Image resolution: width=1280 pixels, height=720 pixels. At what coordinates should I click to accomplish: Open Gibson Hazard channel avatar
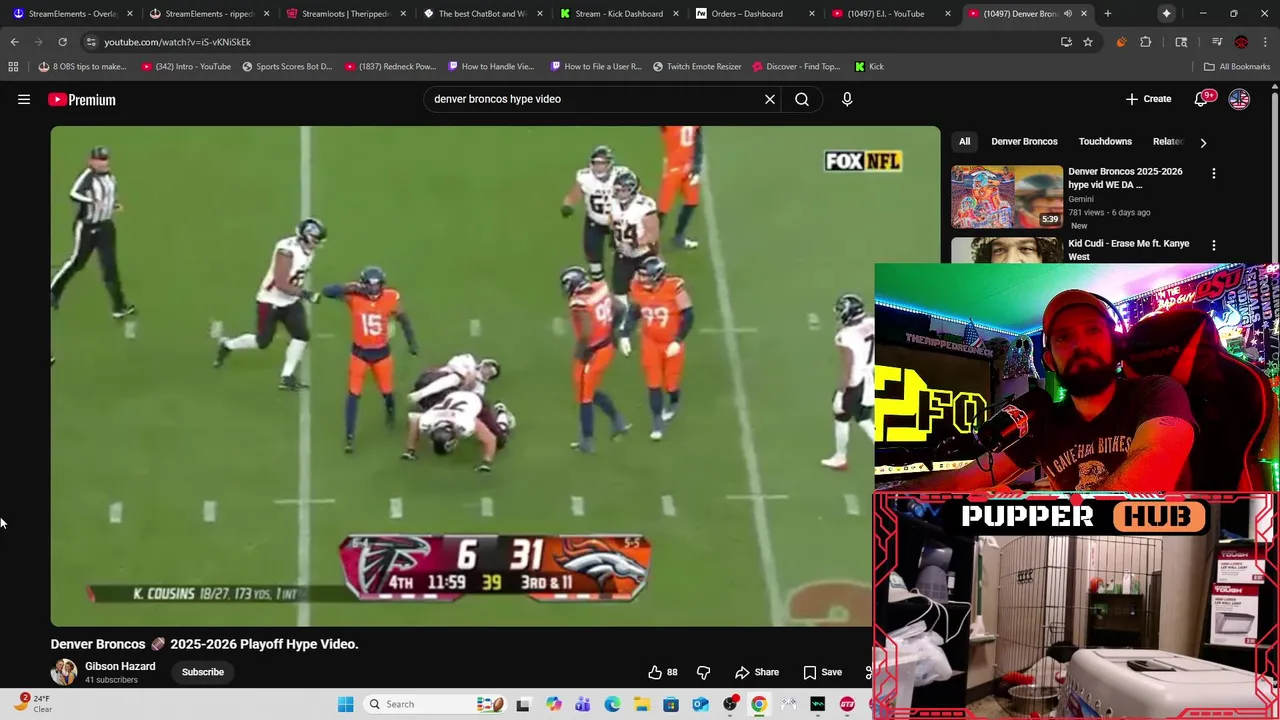tap(64, 672)
